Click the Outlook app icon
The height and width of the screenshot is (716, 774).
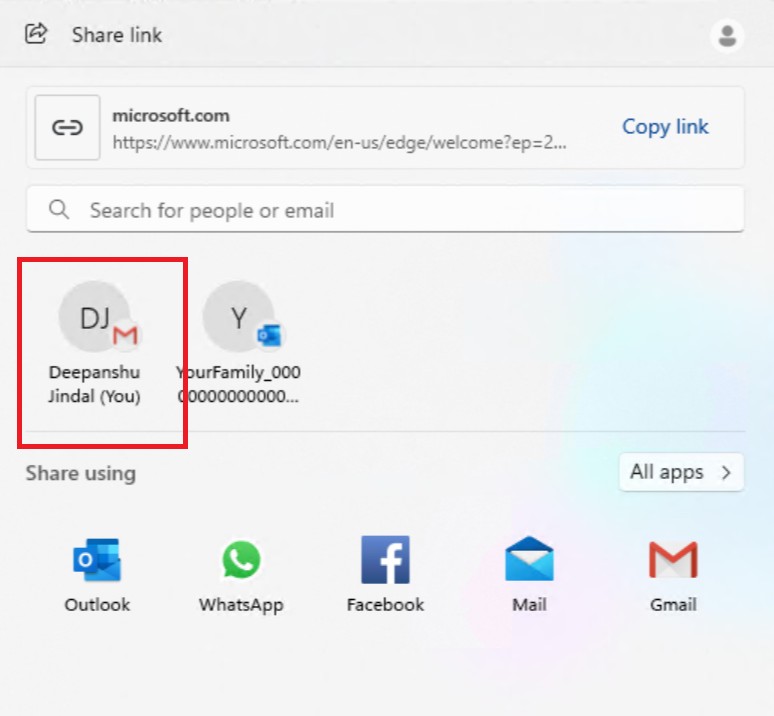pos(97,560)
